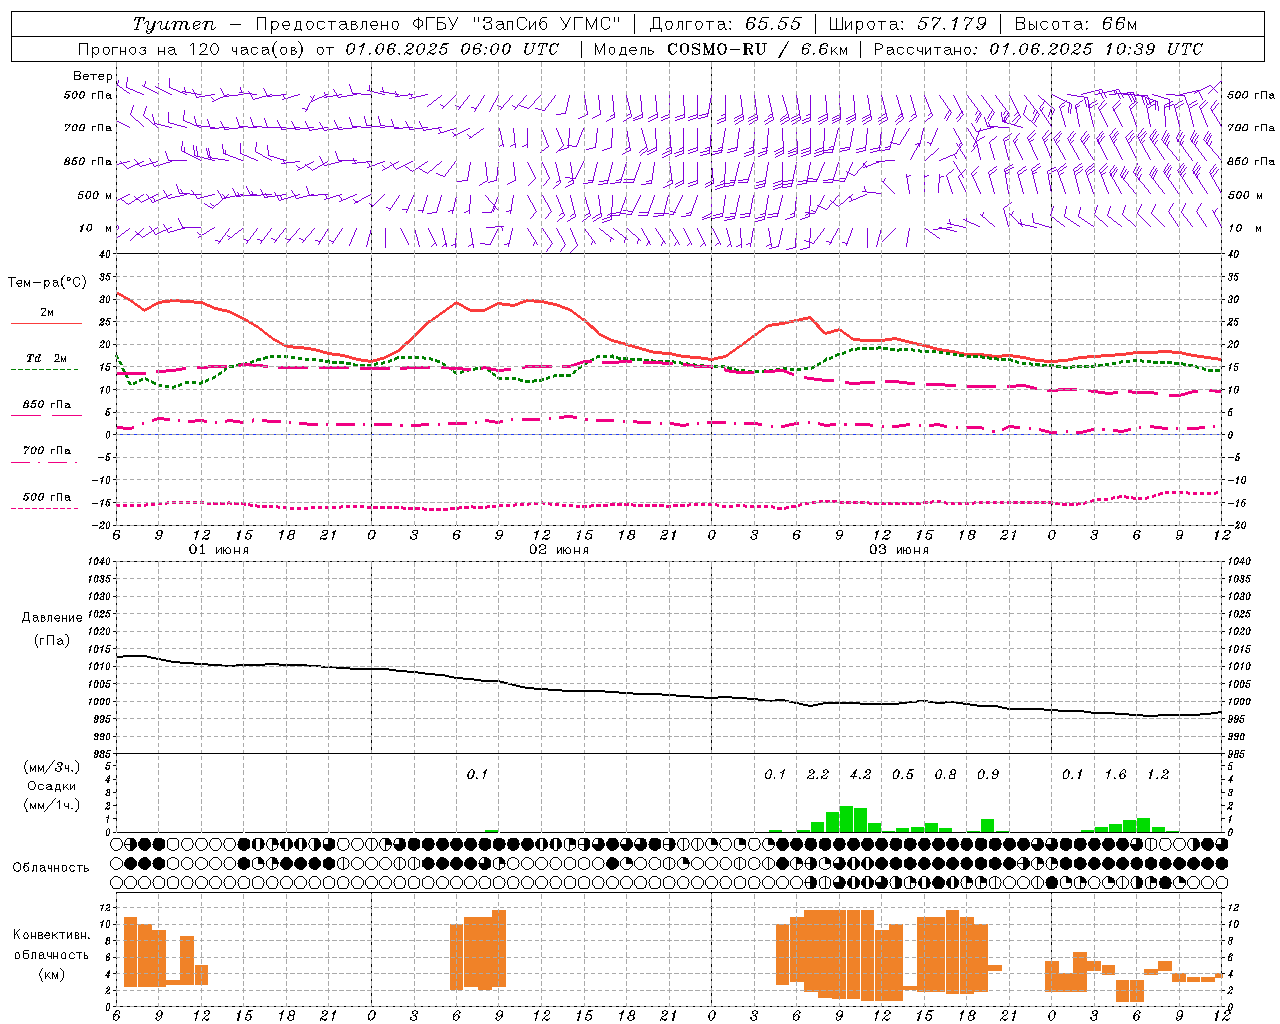1280x1024 pixels.
Task: Click the "01 июня" date label
Action: point(219,549)
